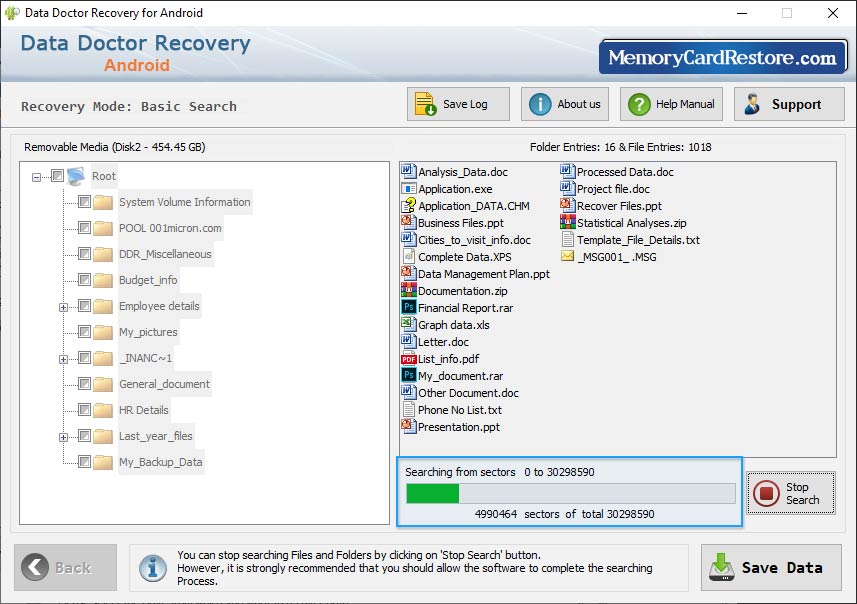Click the blue info icon in hint box

(x=153, y=568)
